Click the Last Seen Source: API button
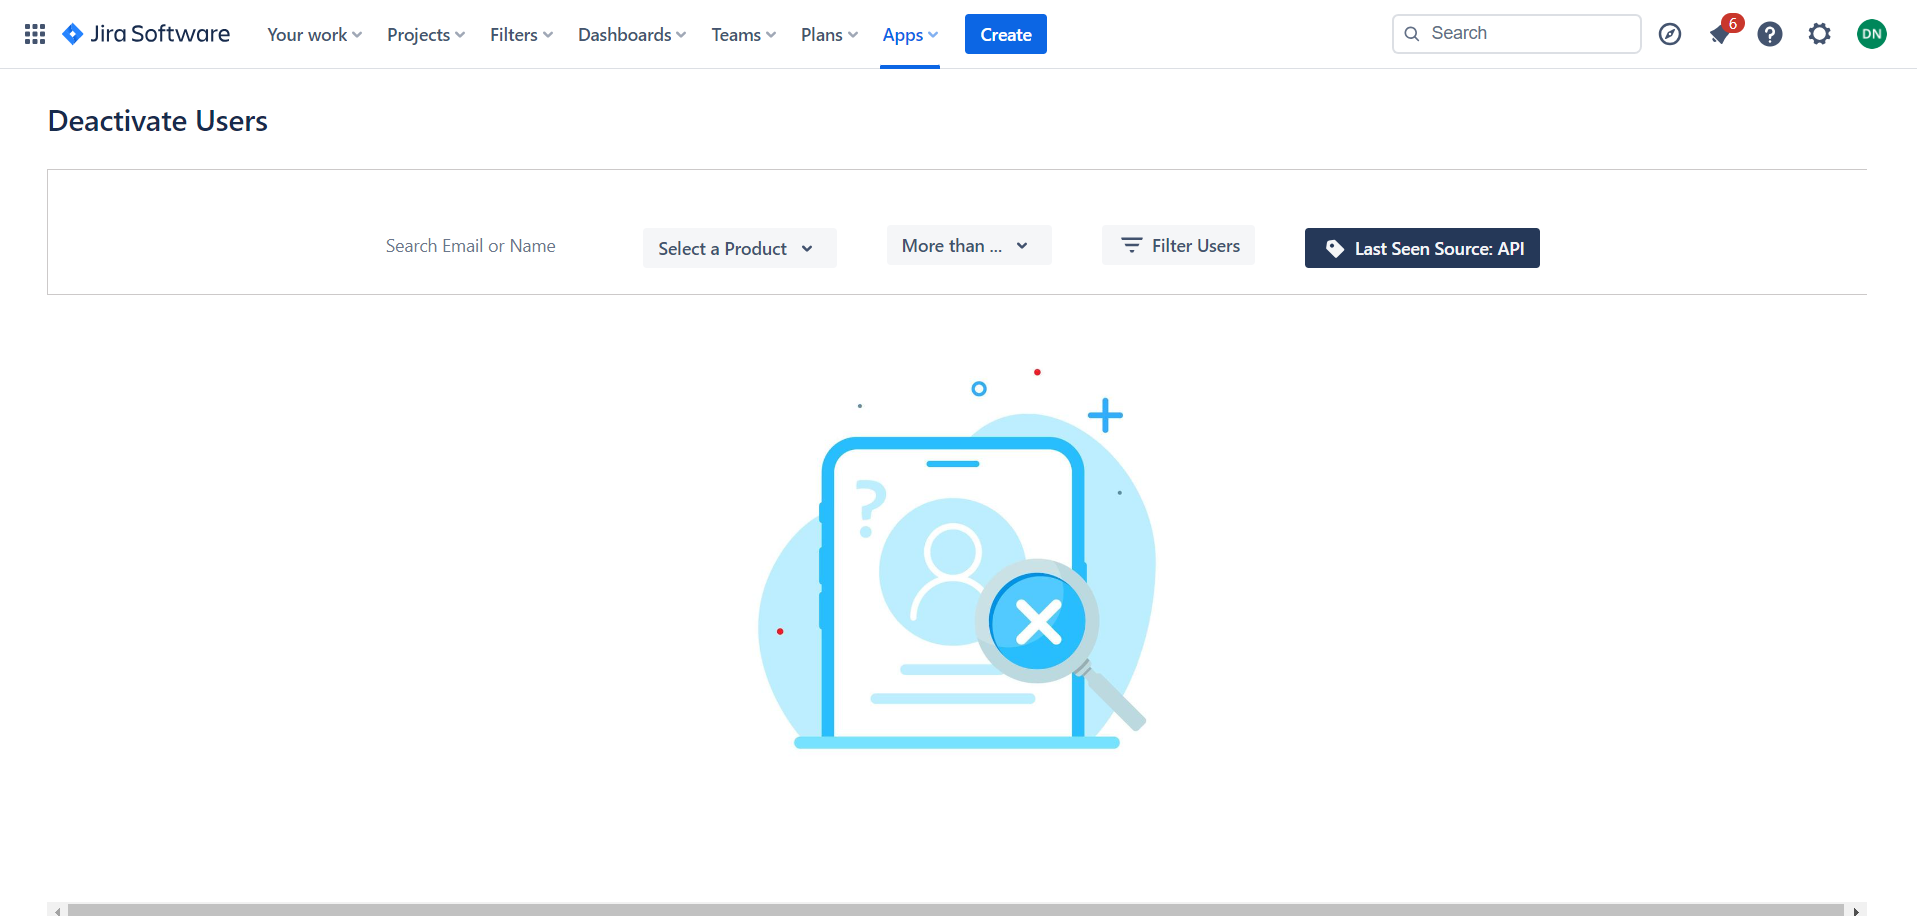This screenshot has height=916, width=1917. click(x=1421, y=248)
